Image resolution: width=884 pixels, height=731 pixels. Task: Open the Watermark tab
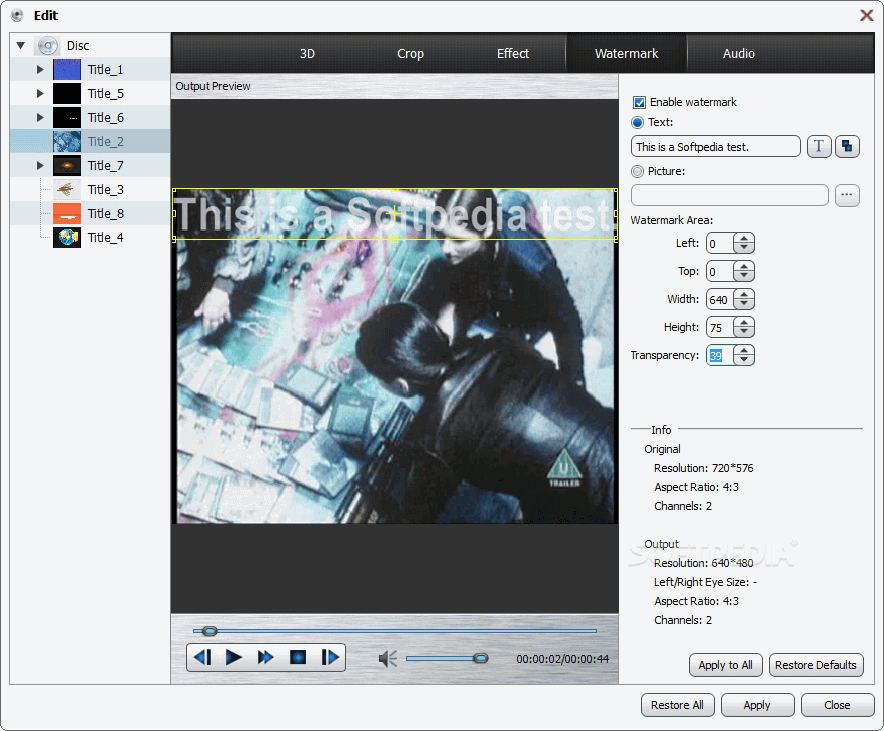pos(626,54)
